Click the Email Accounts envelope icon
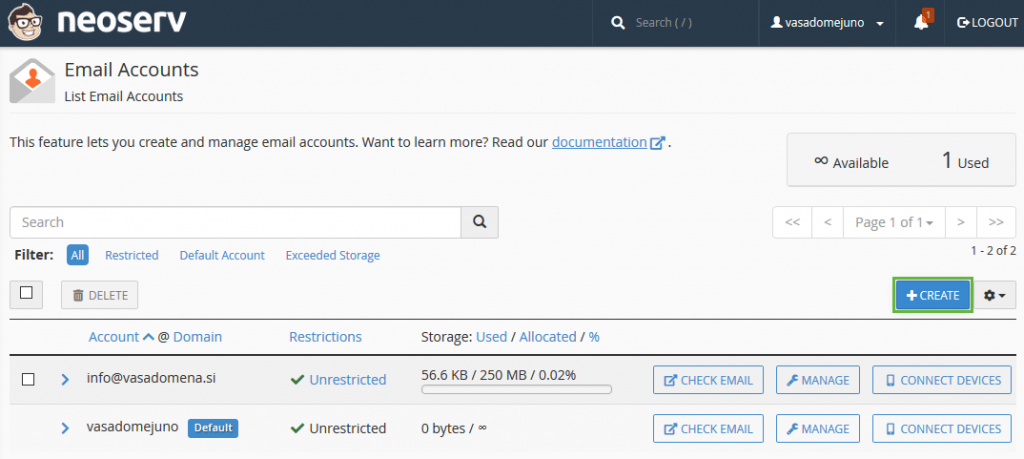Screen dimensions: 1024x459 (32, 82)
